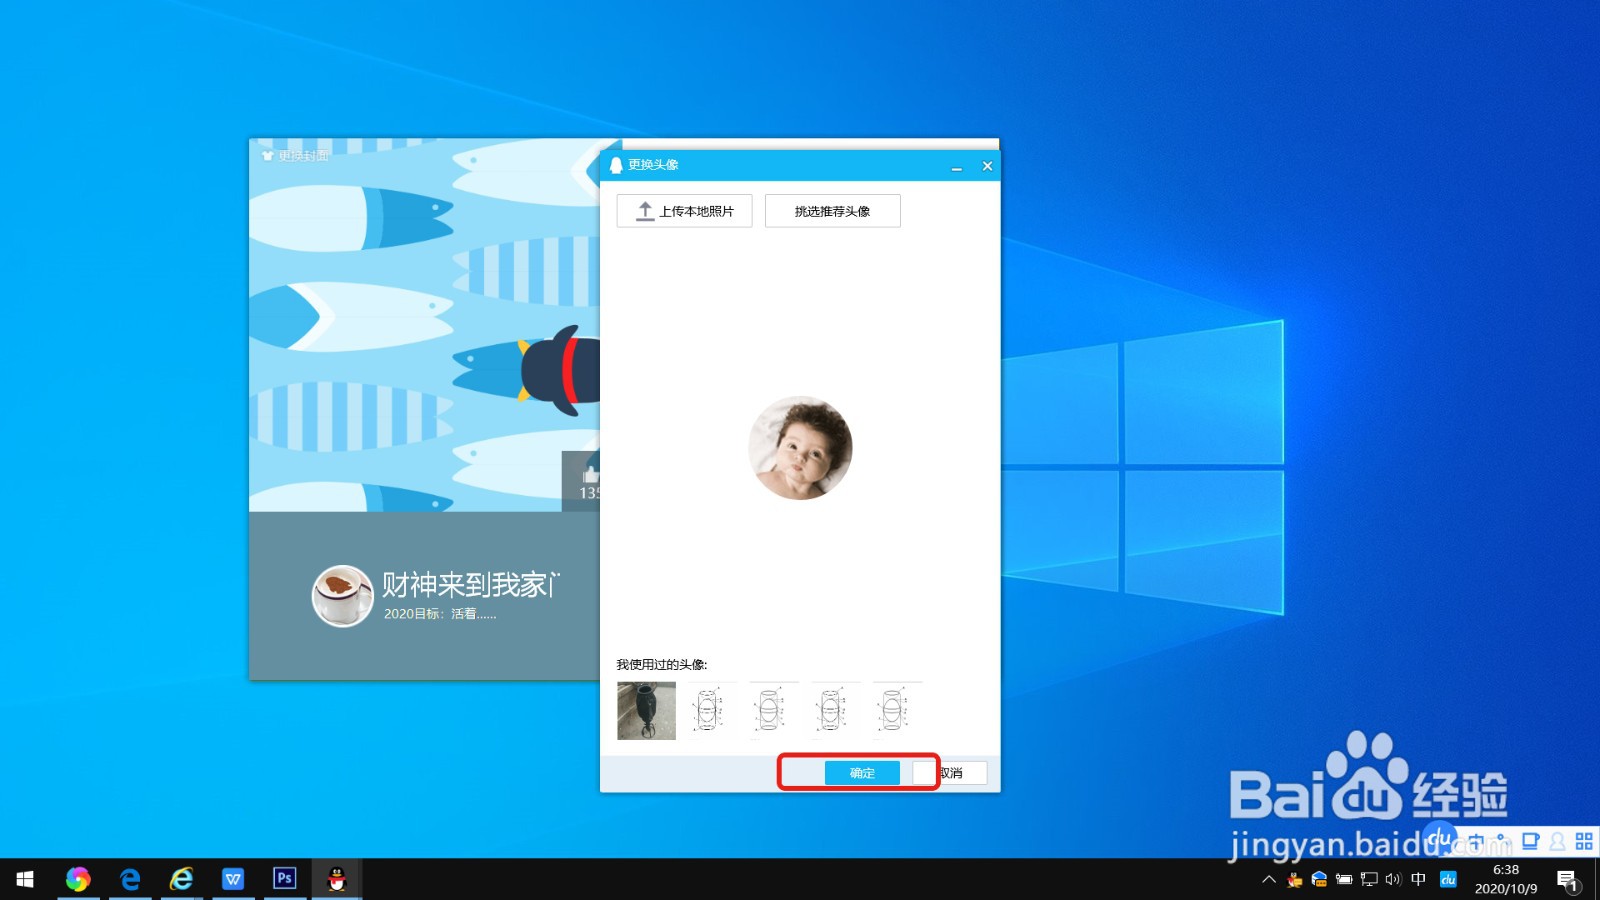1600x900 pixels.
Task: Select the first line-drawing avatar thumbnail
Action: pyautogui.click(x=711, y=710)
